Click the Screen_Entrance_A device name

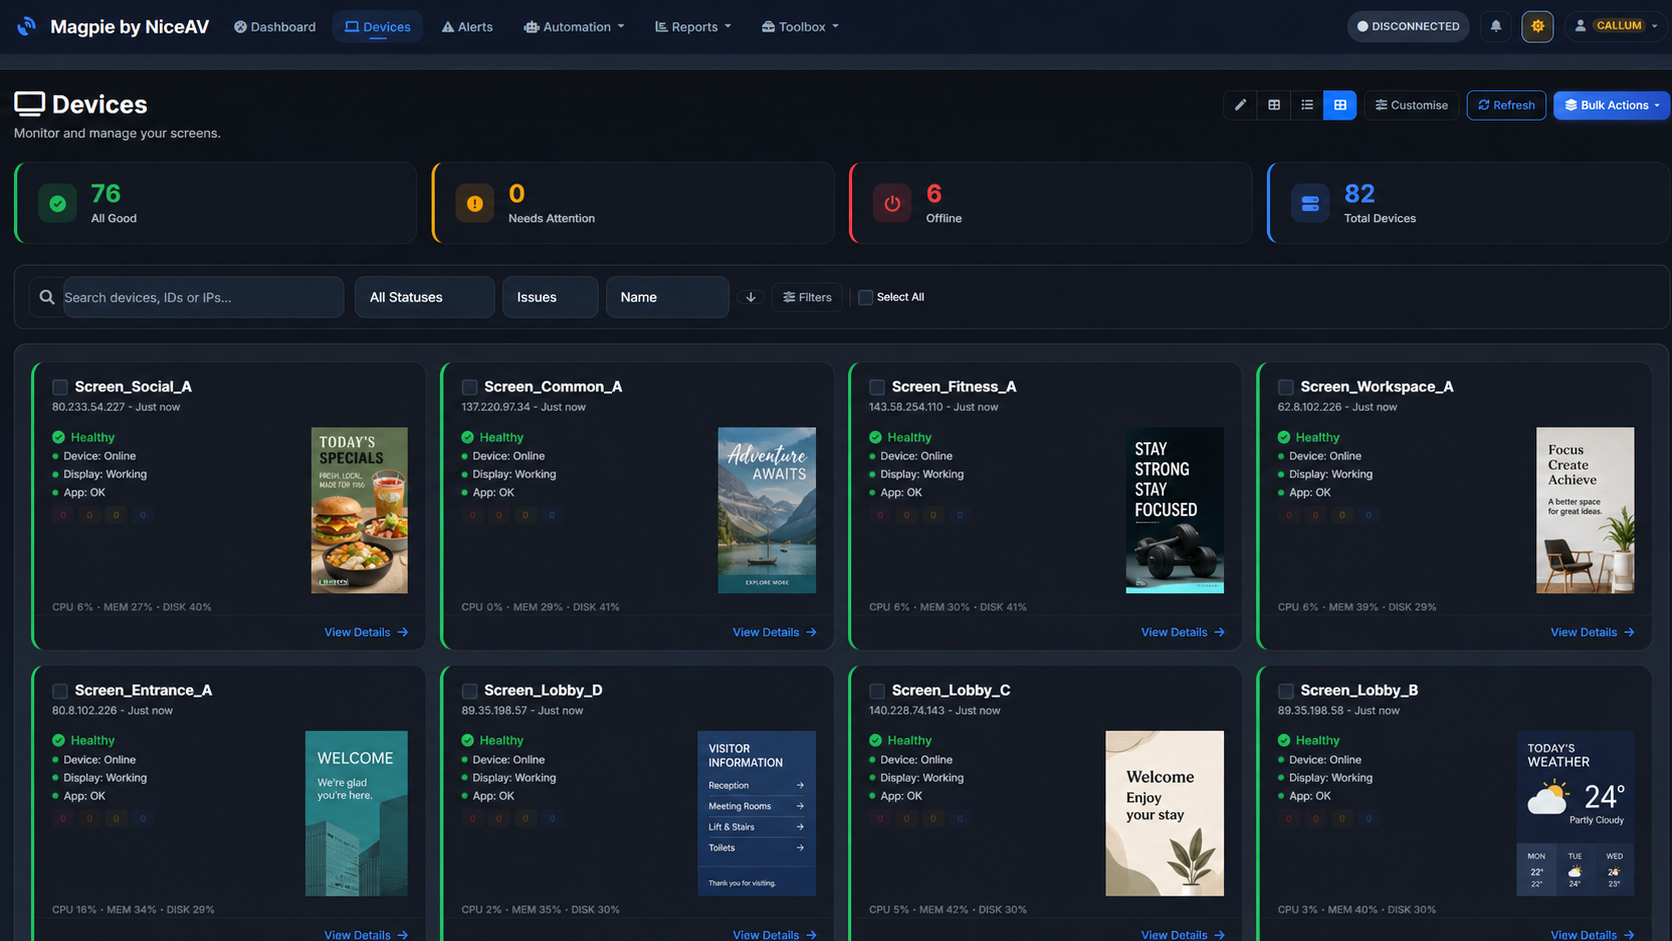(x=143, y=690)
